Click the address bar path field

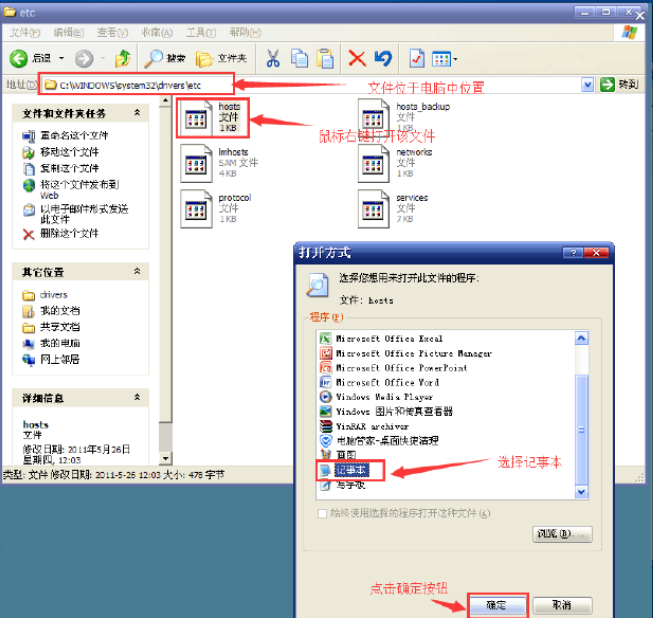(310, 85)
